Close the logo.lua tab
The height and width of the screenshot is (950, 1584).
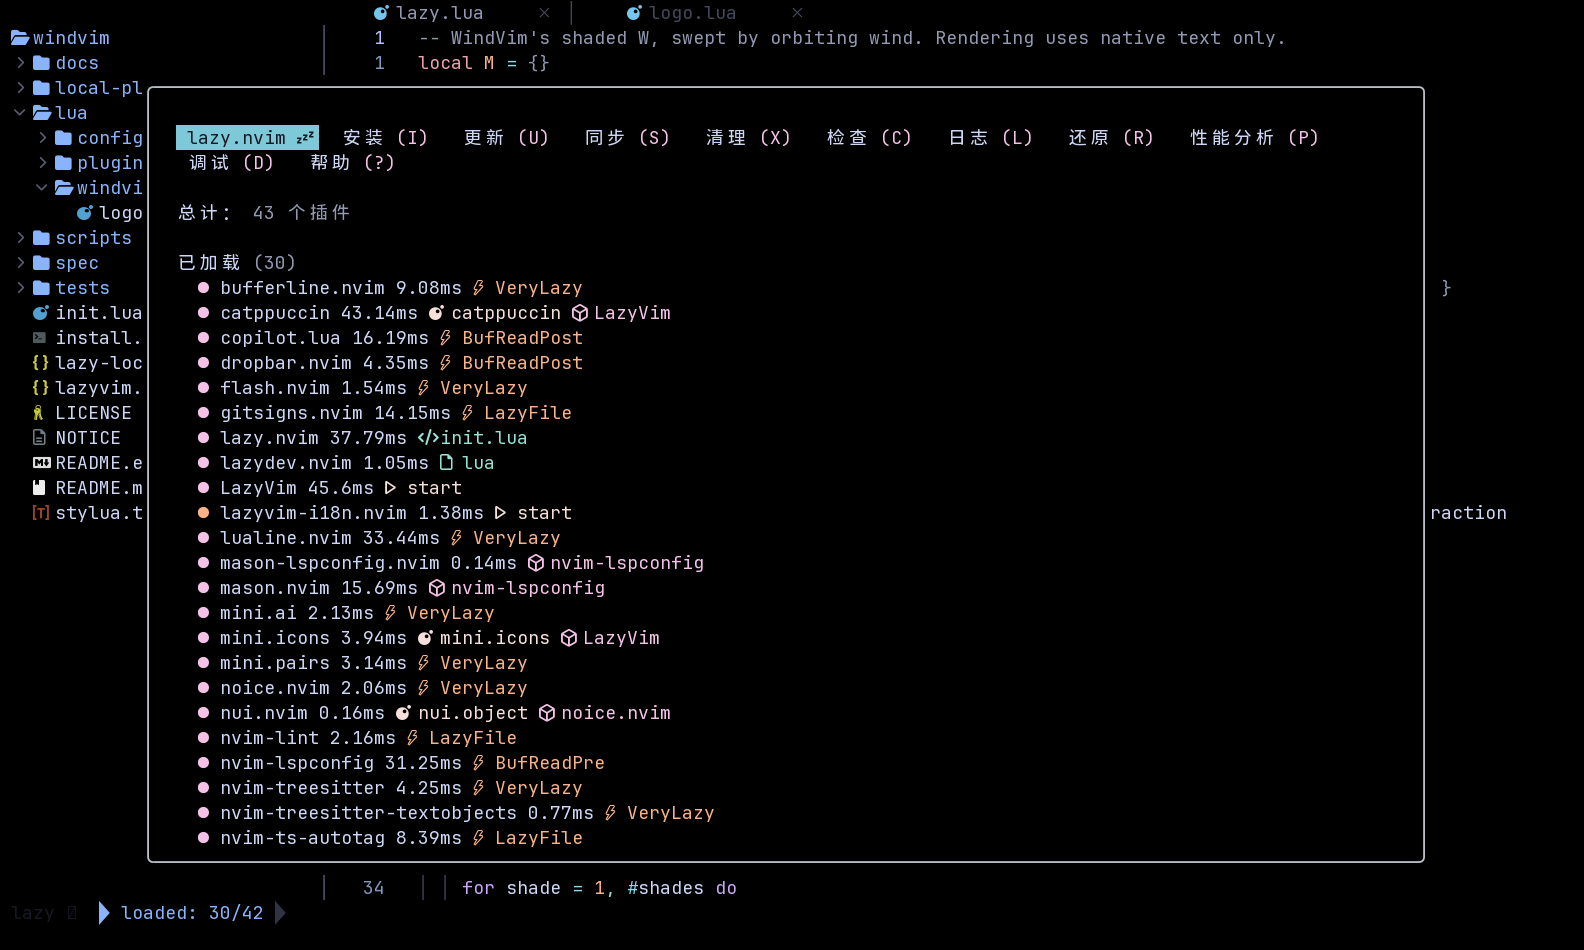[797, 13]
